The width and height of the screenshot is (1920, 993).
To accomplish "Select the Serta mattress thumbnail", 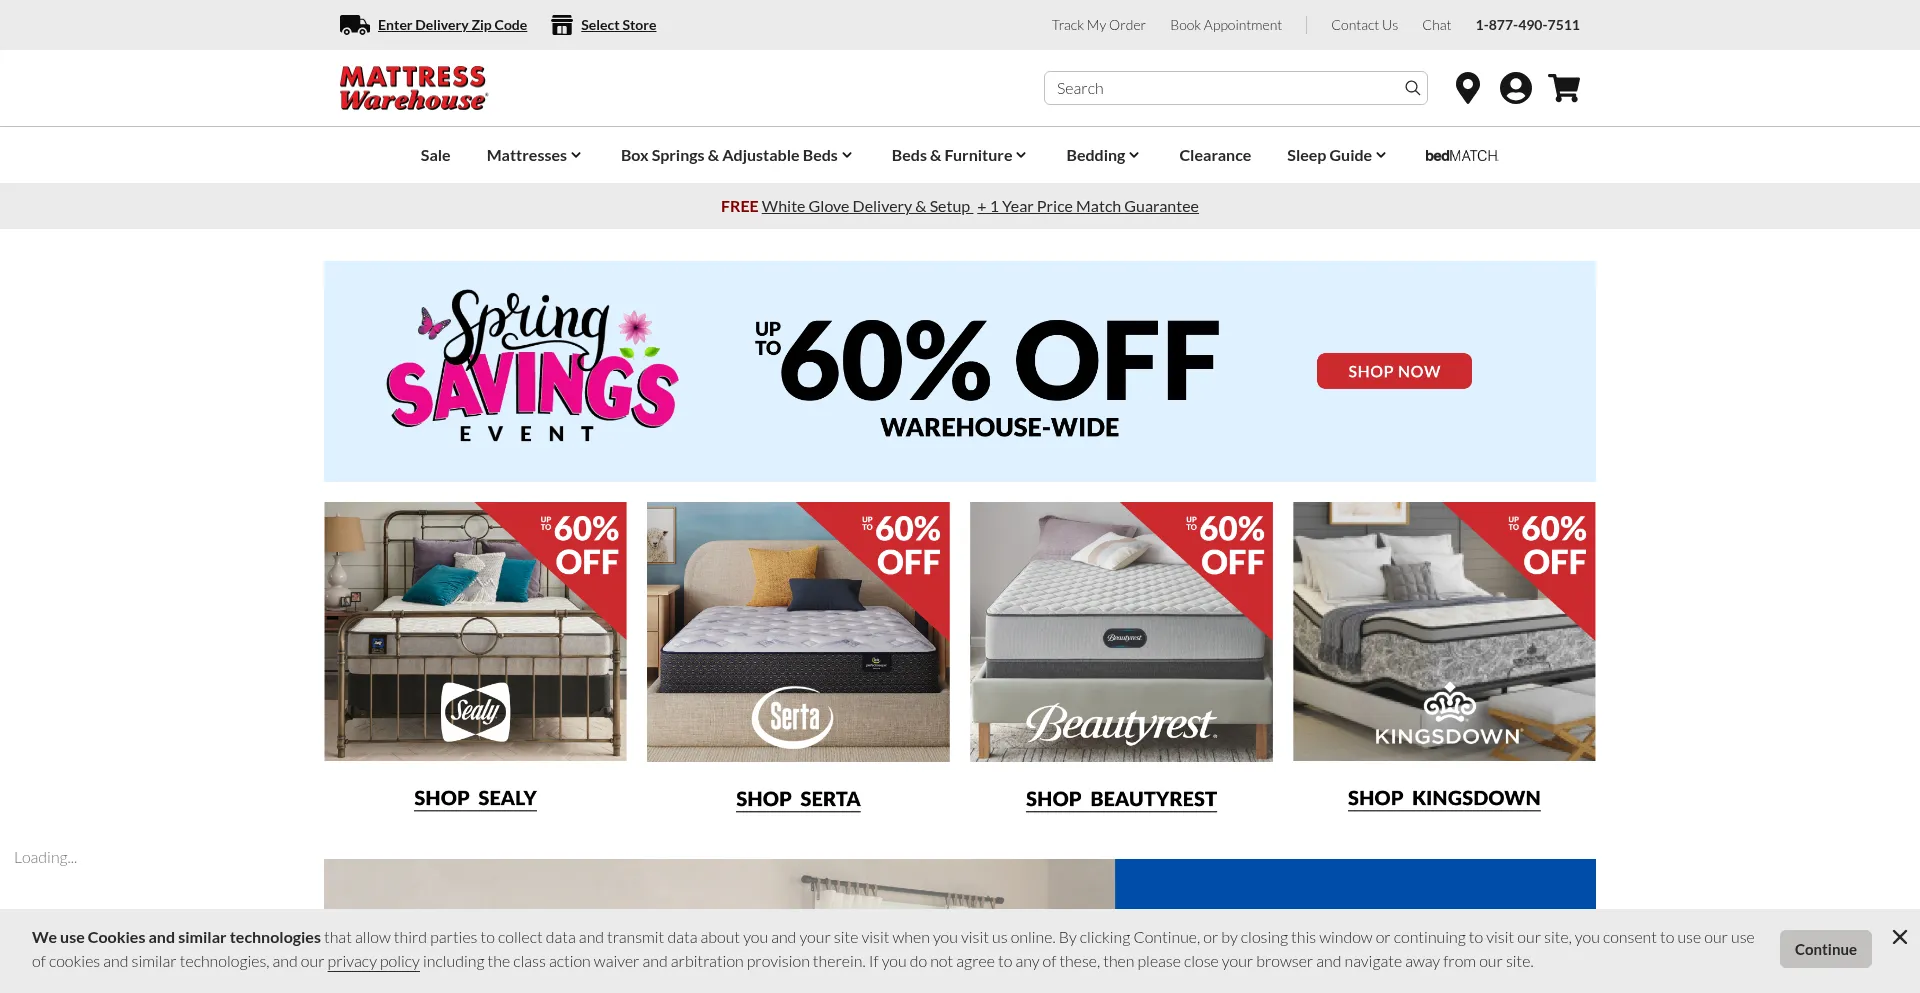I will pyautogui.click(x=798, y=632).
